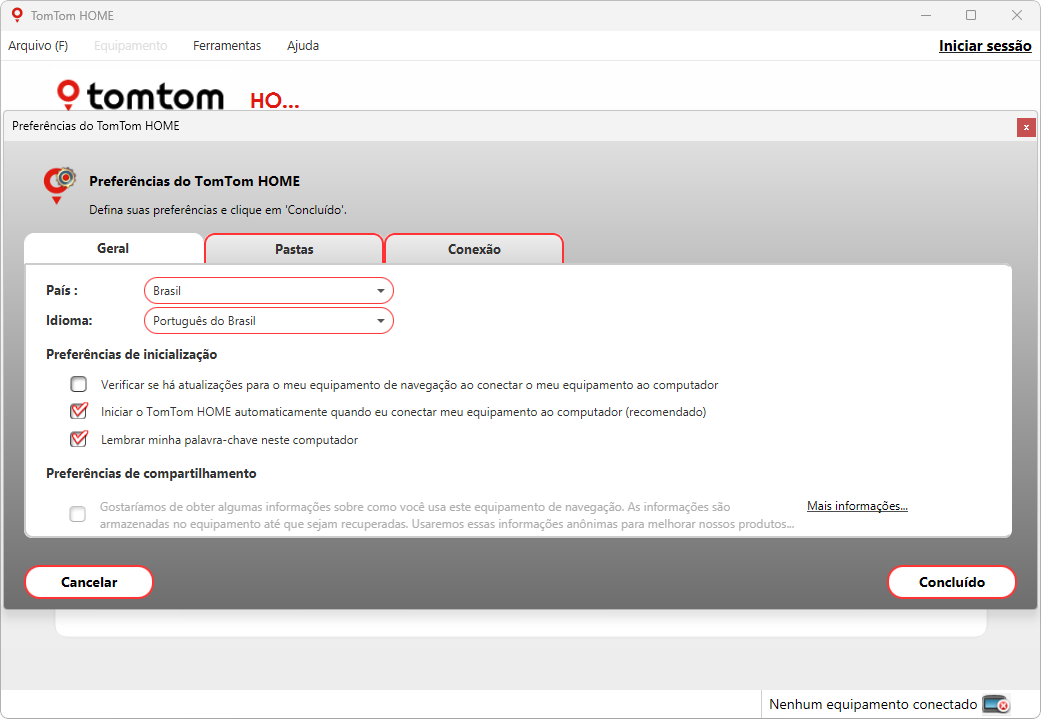Open the País dropdown showing Brasil

click(269, 291)
